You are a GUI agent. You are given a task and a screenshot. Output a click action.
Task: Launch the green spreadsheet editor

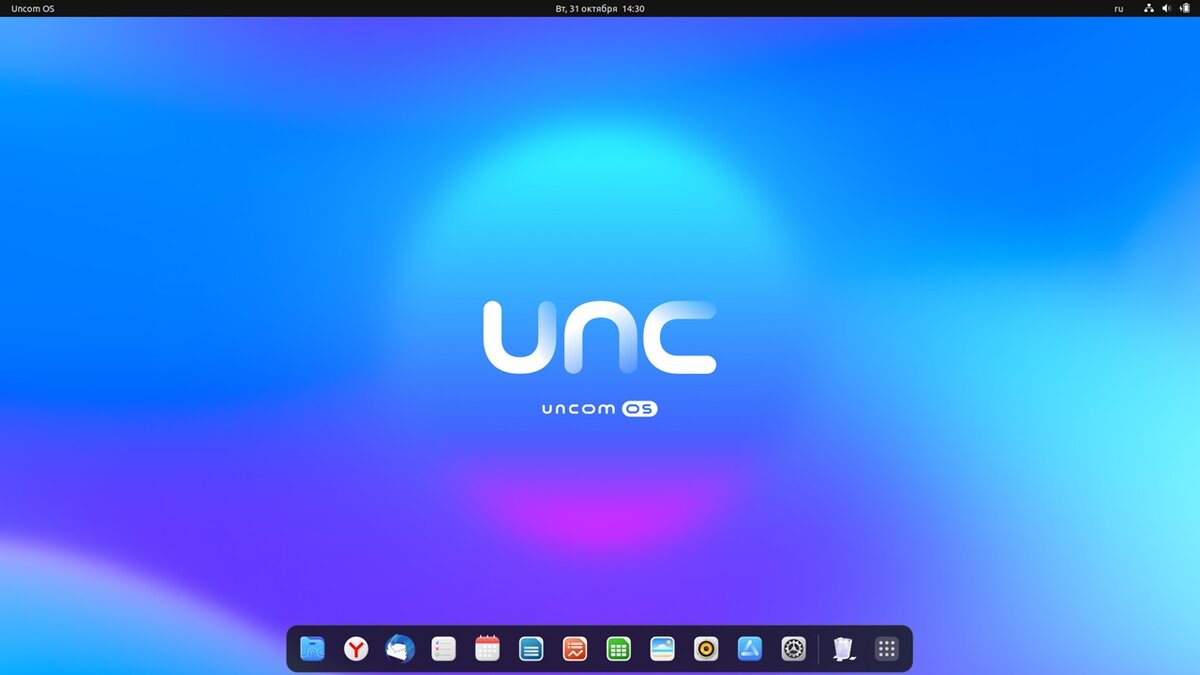[x=619, y=649]
